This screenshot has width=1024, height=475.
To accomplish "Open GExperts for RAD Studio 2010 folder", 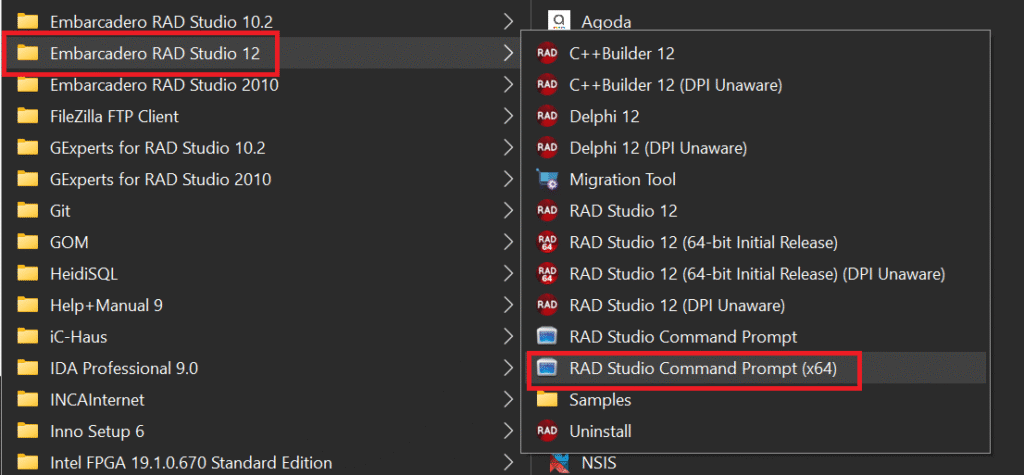I will 261,180.
